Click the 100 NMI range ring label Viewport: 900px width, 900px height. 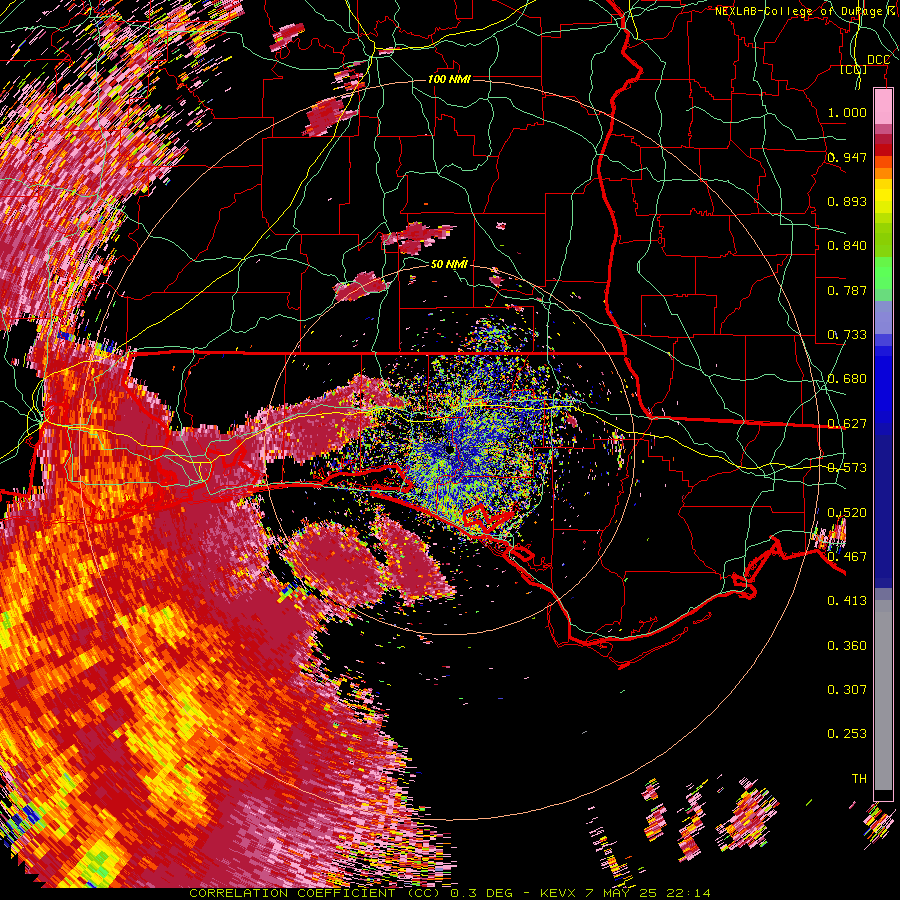(449, 79)
